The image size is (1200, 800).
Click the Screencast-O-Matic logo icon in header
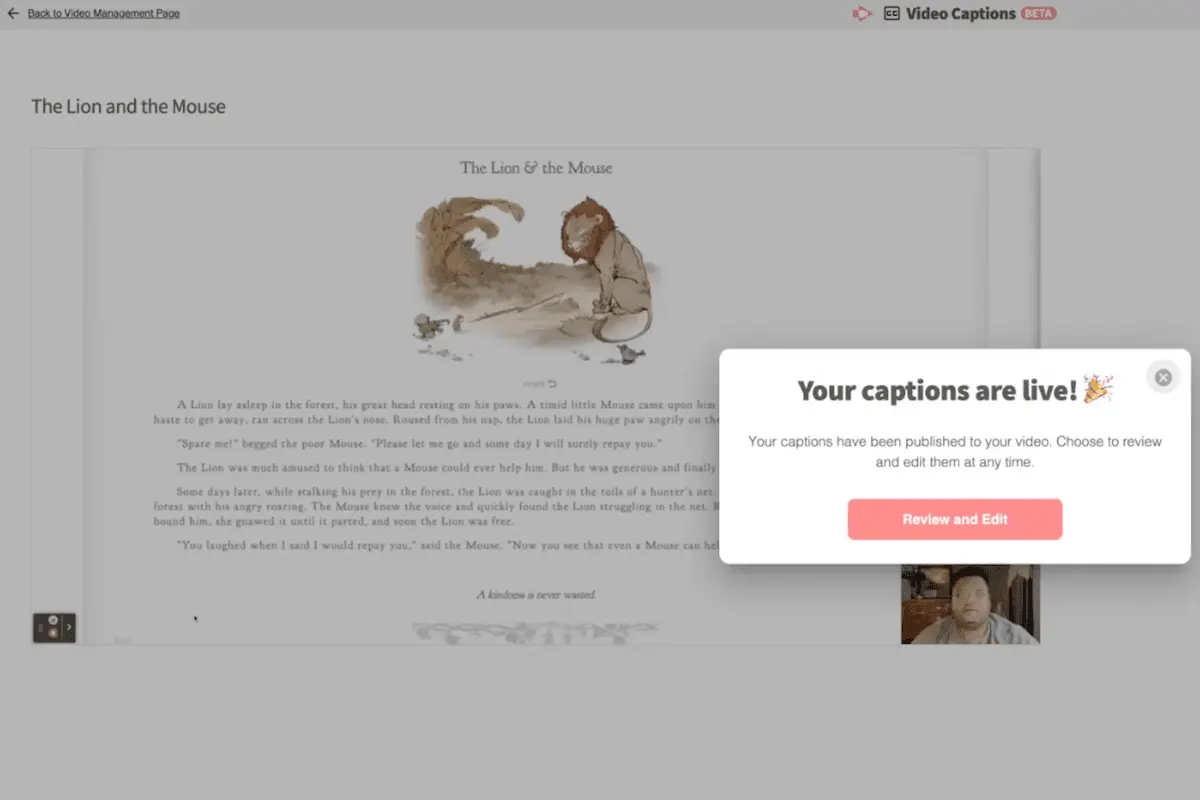click(862, 14)
